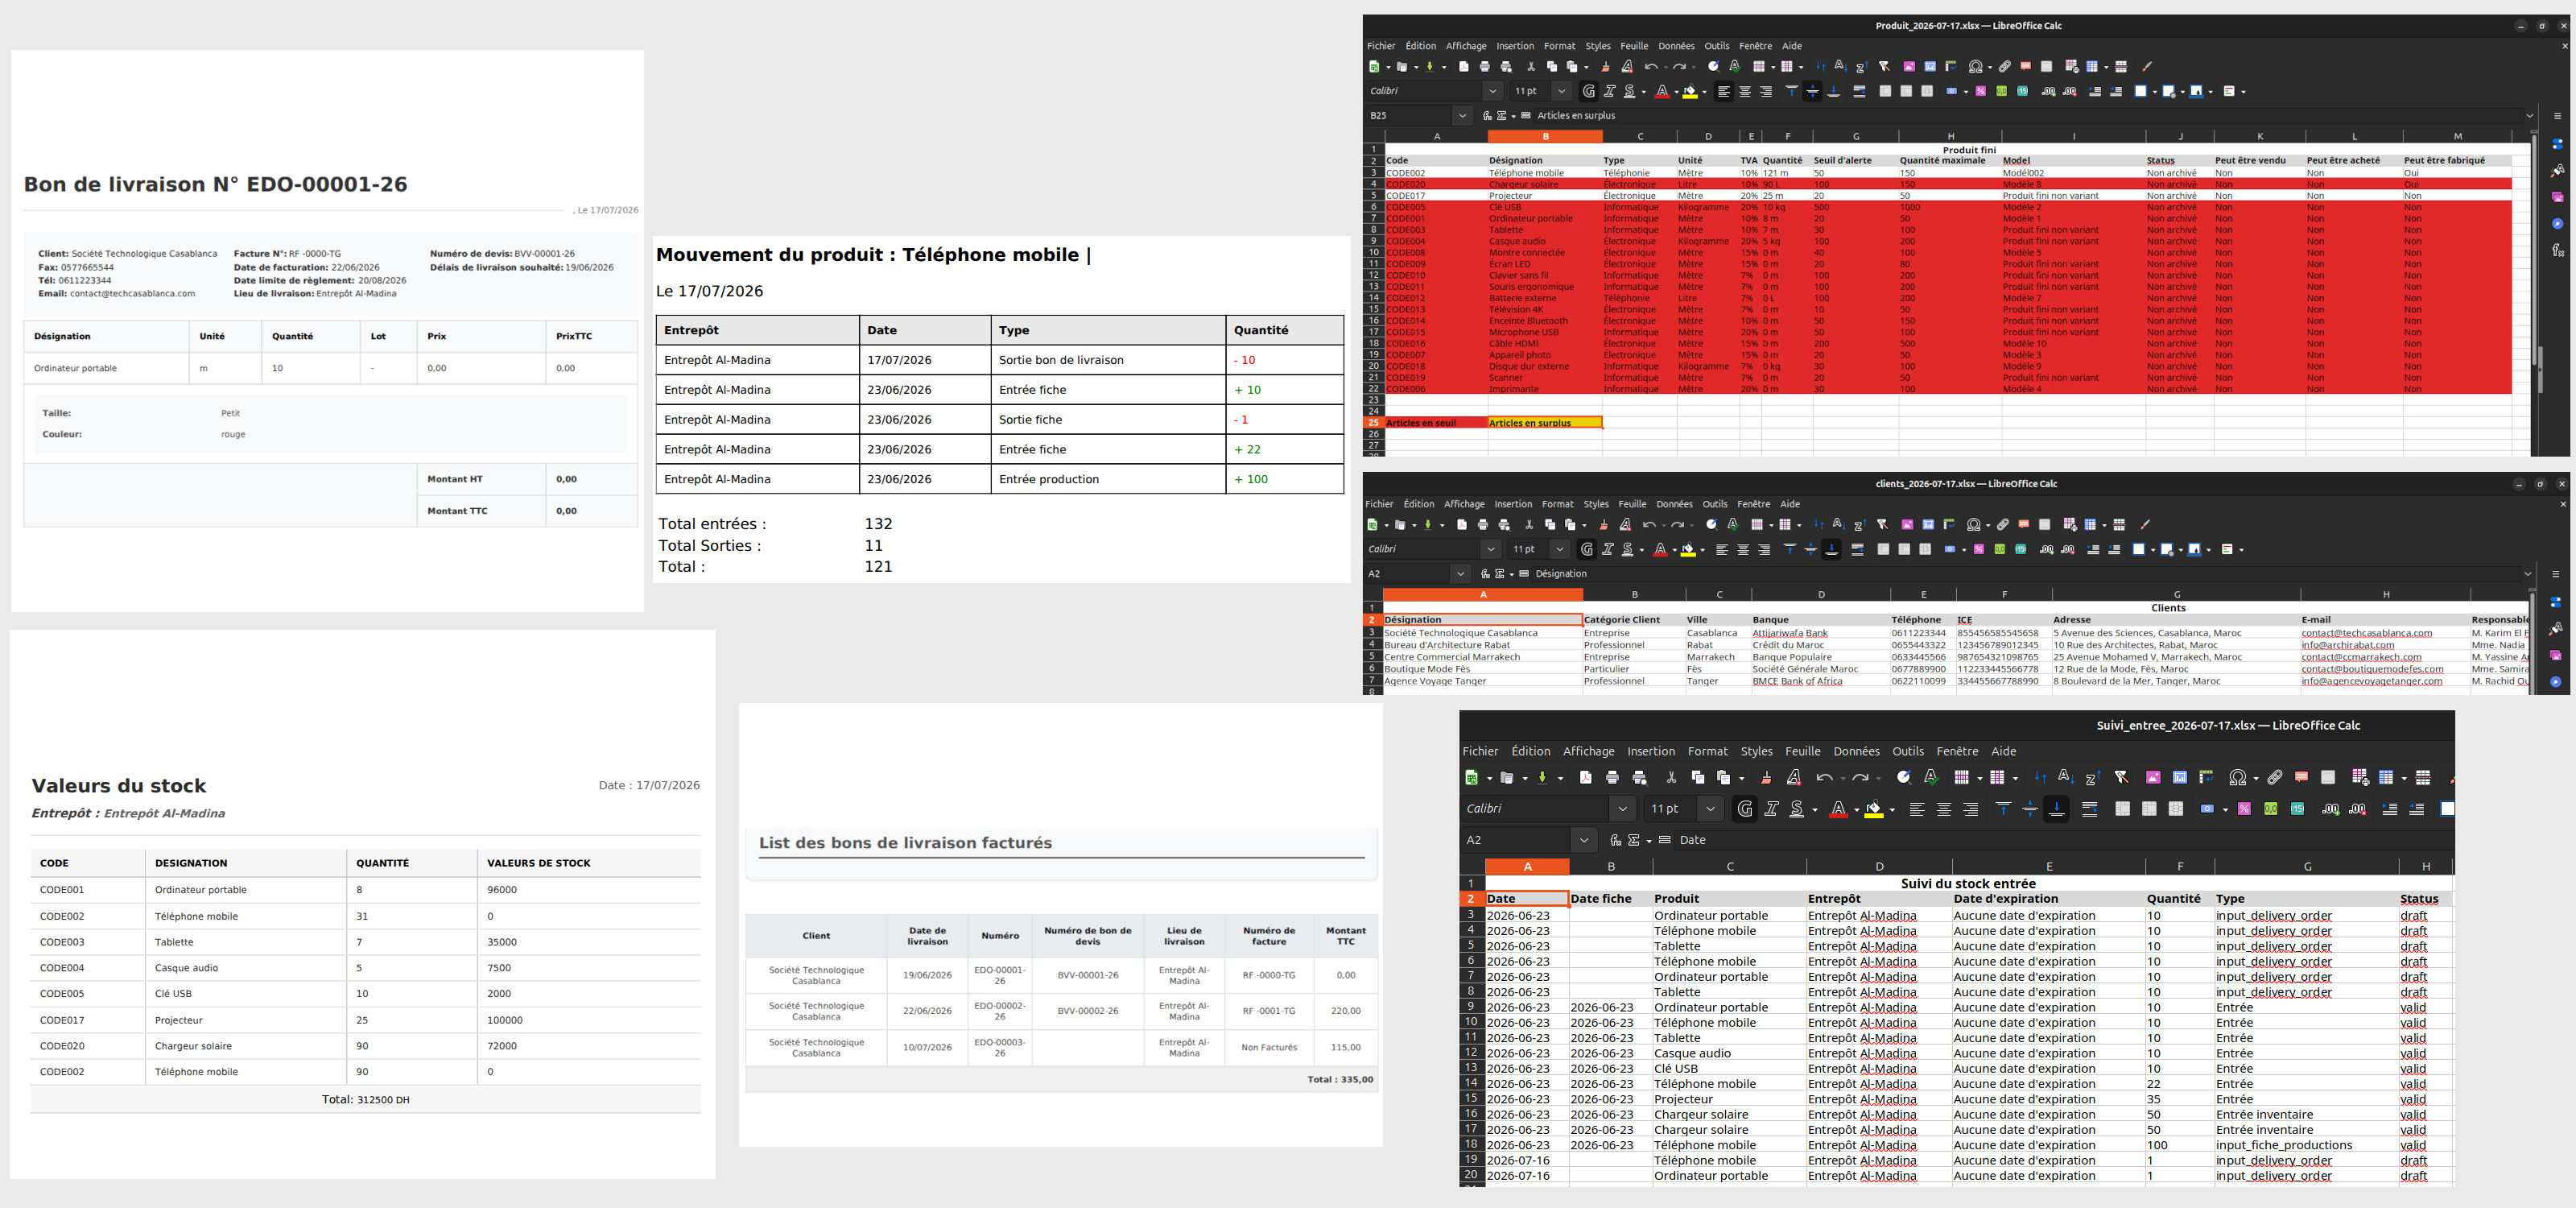The image size is (2576, 1208).
Task: Open Insertion menu in Produit window
Action: point(1515,46)
